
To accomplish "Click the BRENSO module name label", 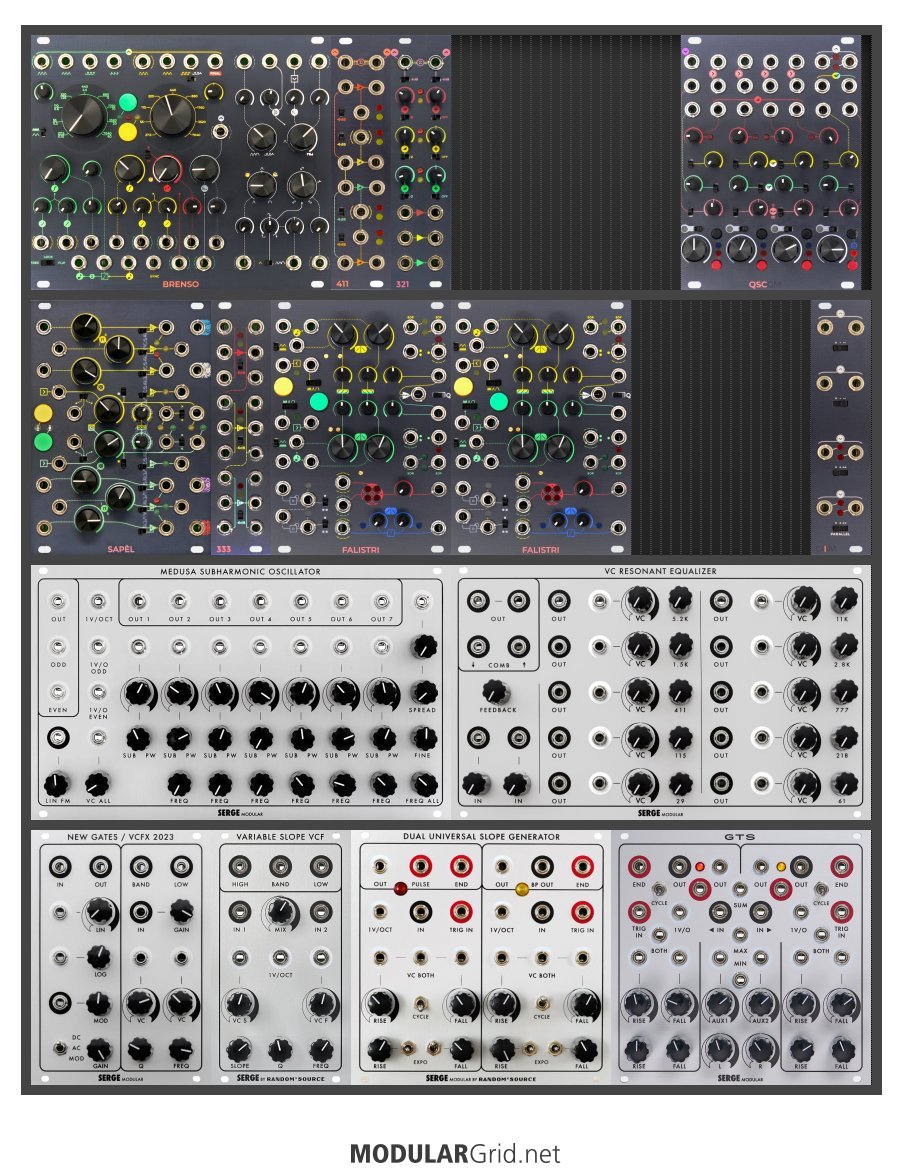I will pyautogui.click(x=181, y=284).
